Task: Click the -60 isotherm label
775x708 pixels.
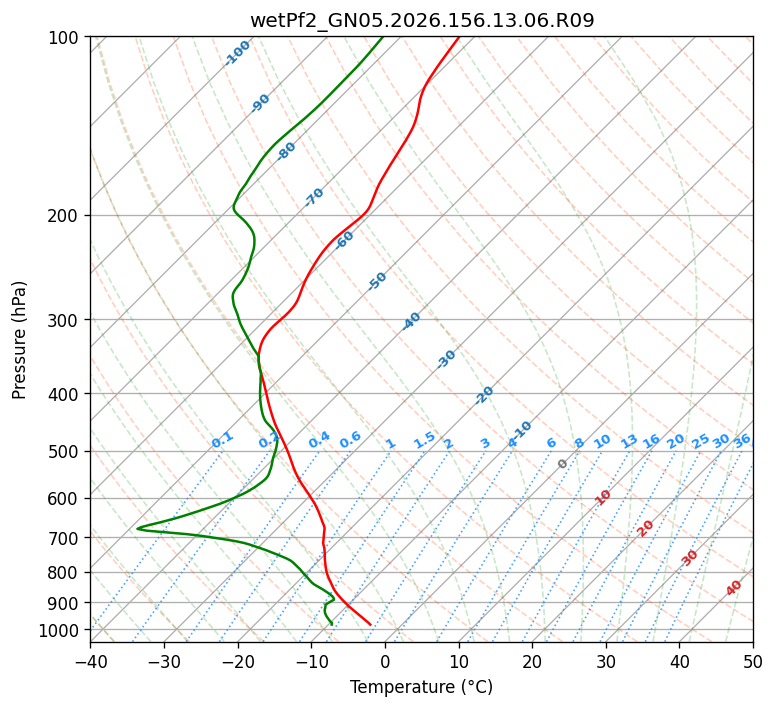Action: (x=344, y=239)
